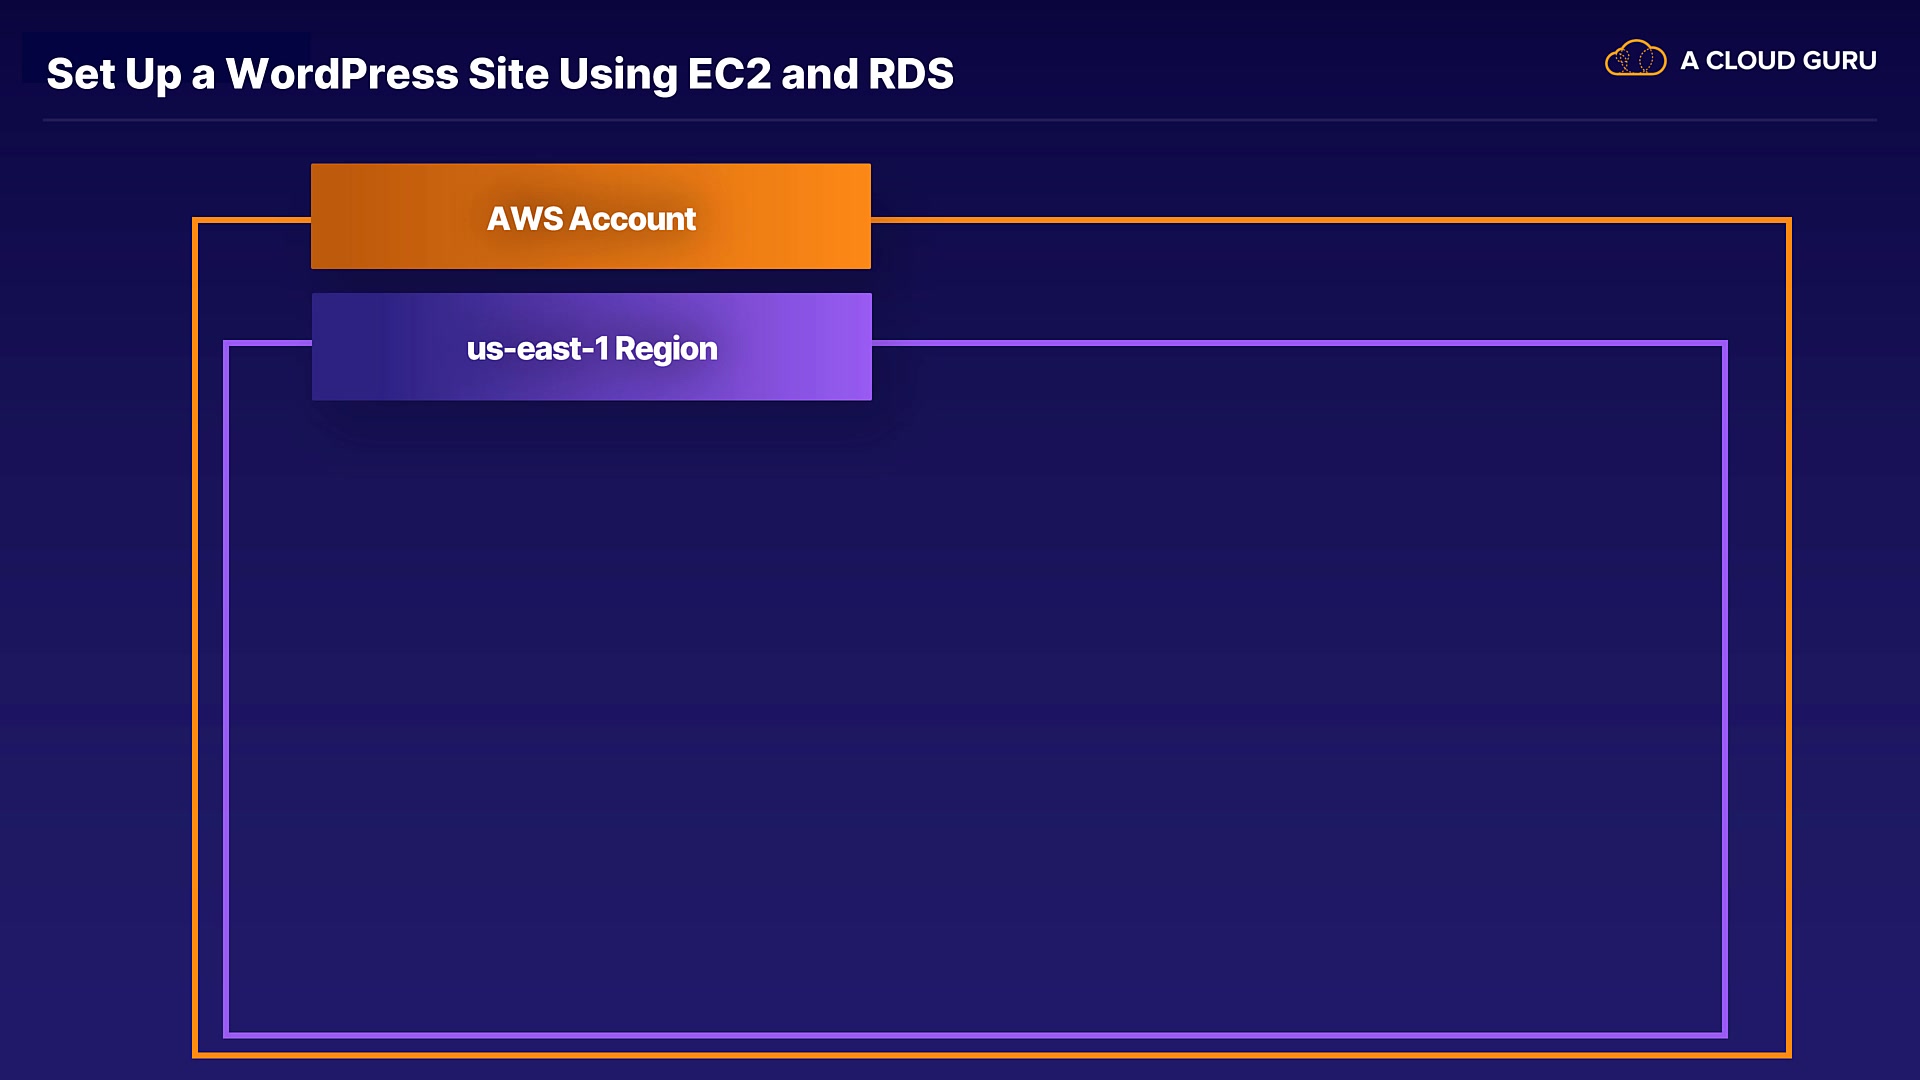
Task: Click the bottom edge of the purple region border
Action: [975, 1035]
